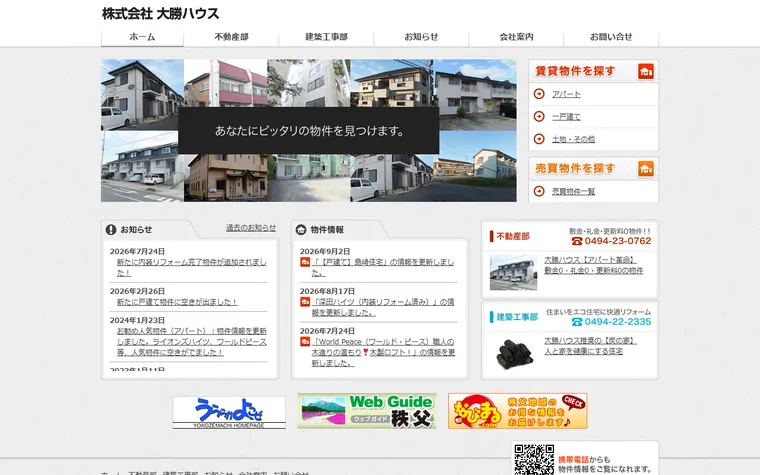Click the QR code for mobile access
Viewport: 760px width, 475px height.
(534, 459)
